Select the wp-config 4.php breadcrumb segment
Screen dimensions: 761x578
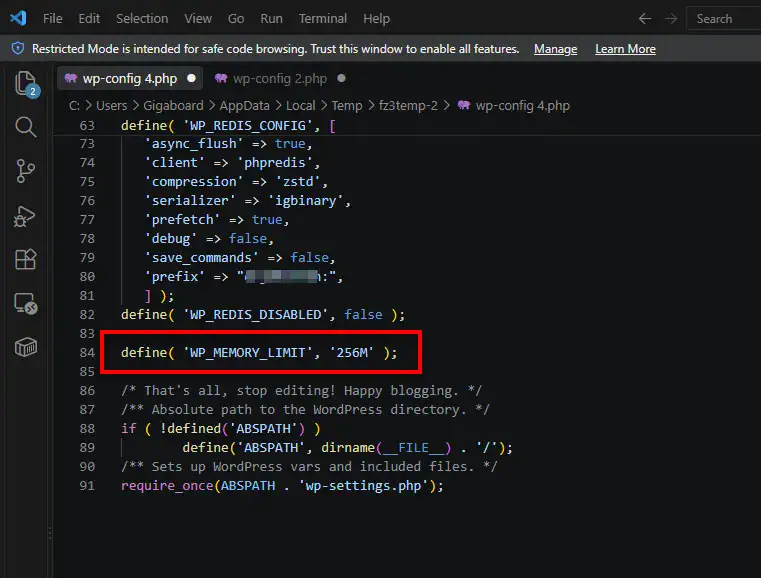click(x=522, y=105)
